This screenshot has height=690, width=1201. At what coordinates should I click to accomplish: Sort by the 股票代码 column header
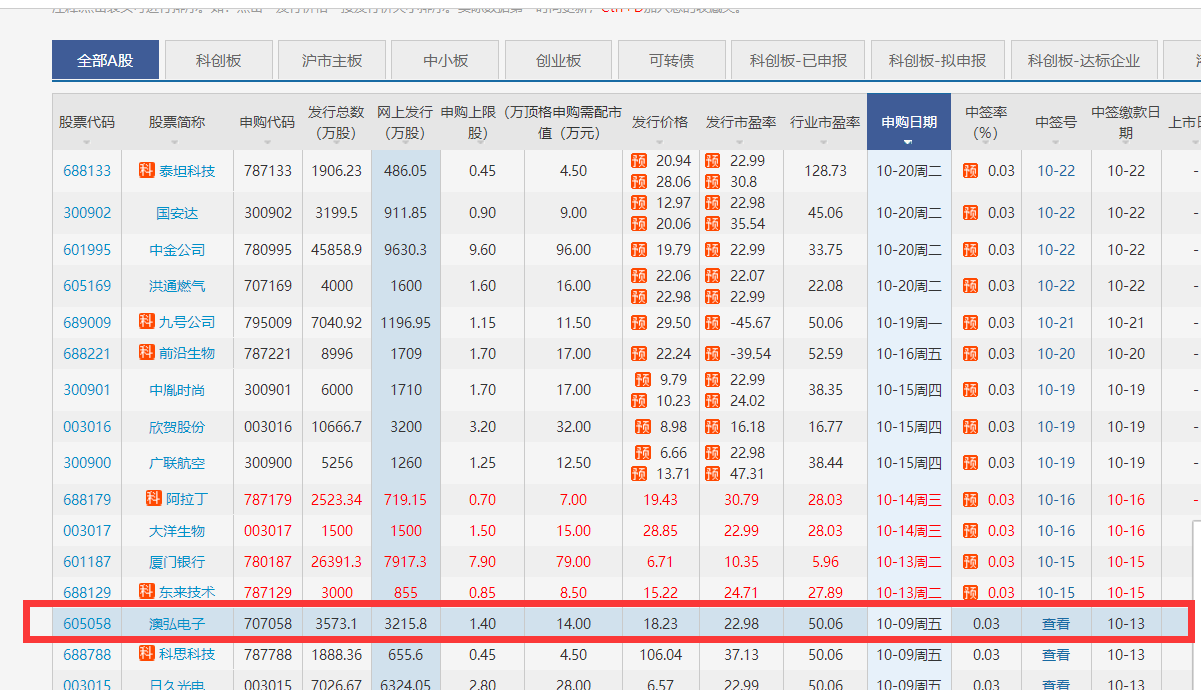pyautogui.click(x=87, y=122)
